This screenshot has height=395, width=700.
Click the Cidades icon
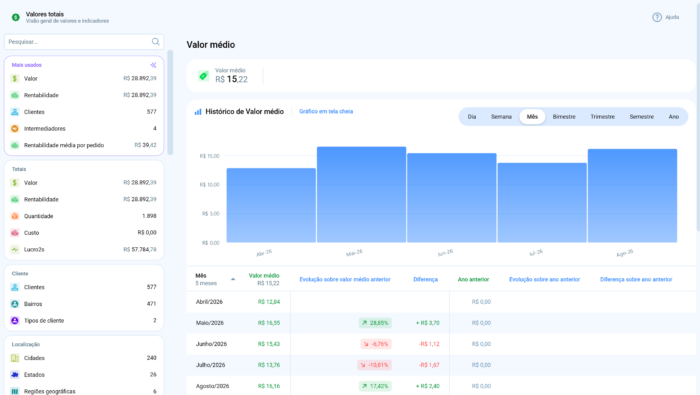click(15, 358)
